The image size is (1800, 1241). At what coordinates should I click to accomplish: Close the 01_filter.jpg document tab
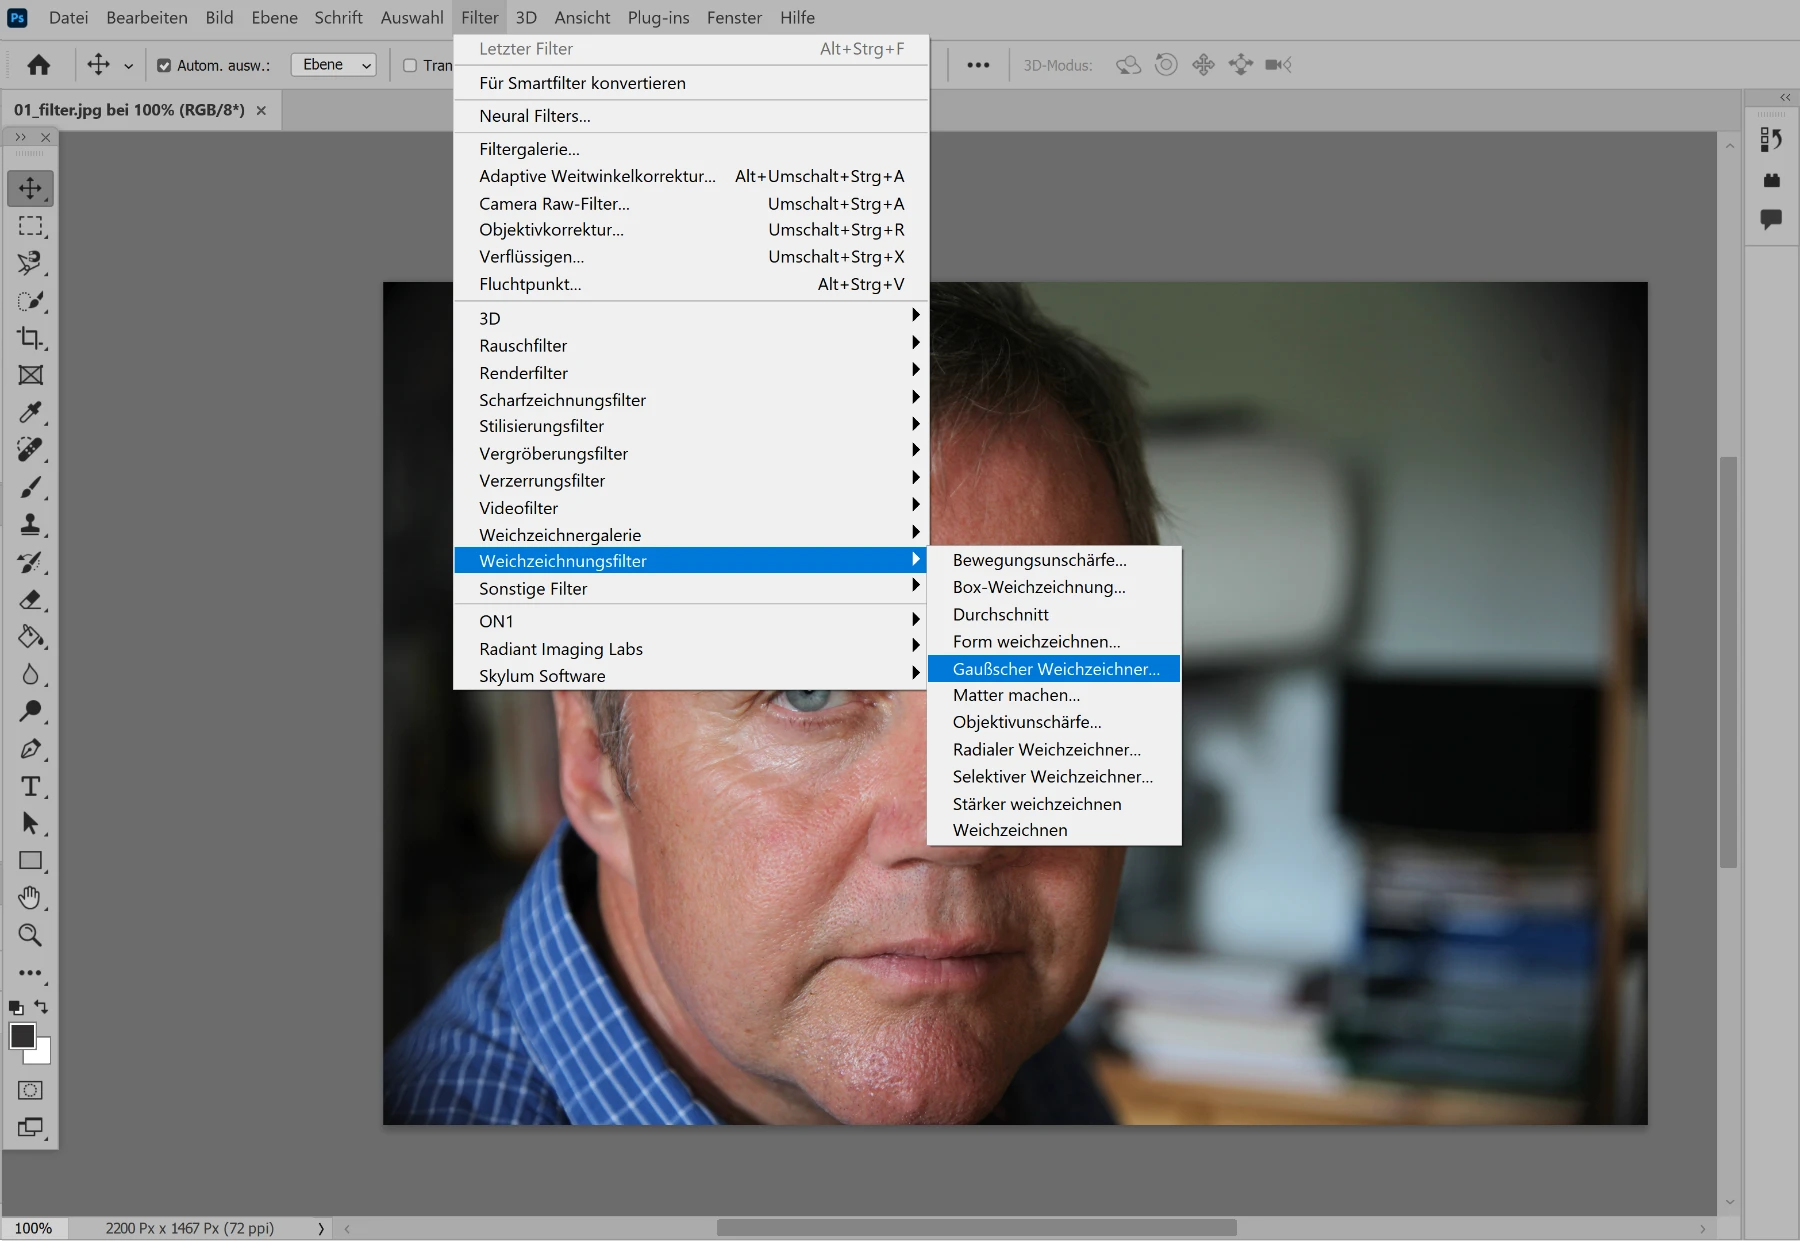261,110
